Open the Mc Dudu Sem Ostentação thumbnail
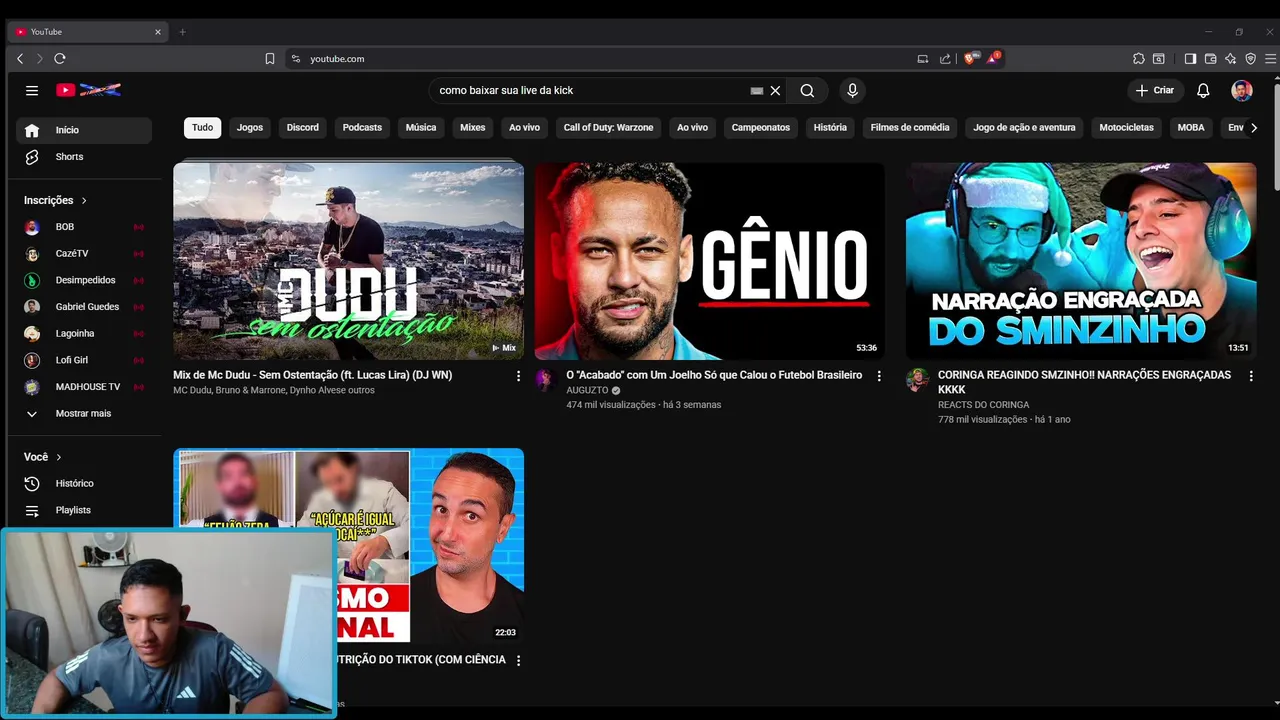The width and height of the screenshot is (1280, 720). tap(348, 261)
